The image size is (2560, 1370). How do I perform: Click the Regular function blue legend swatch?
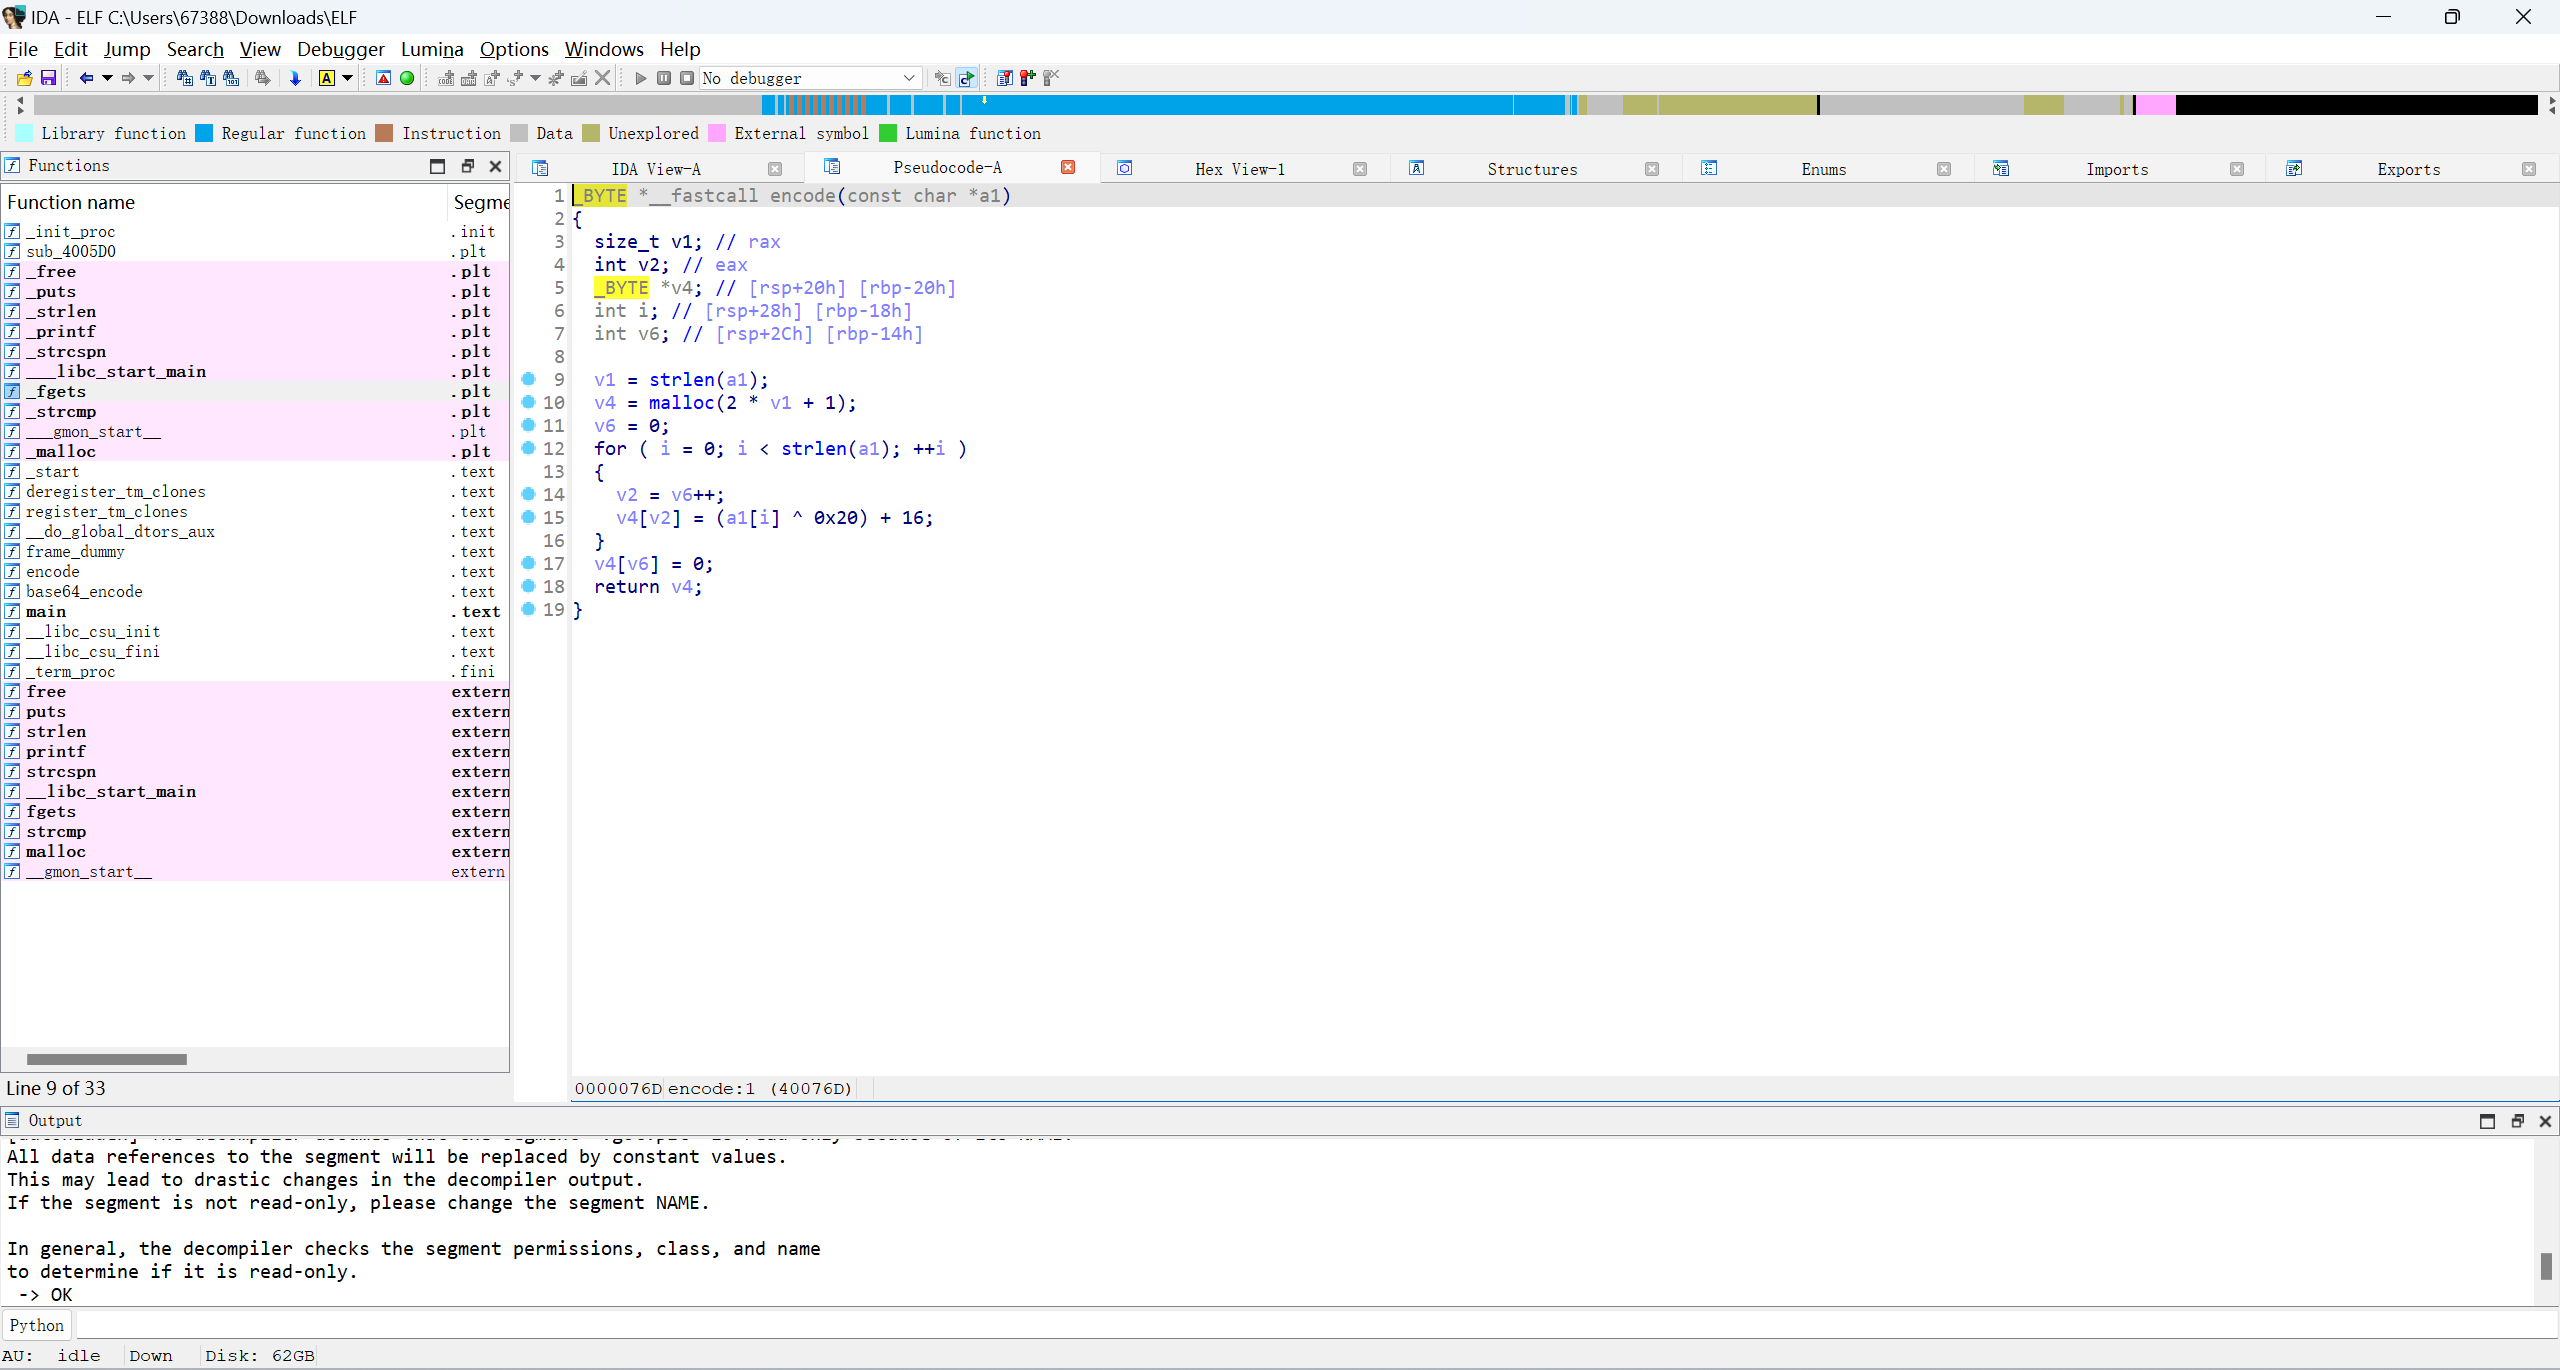(204, 133)
